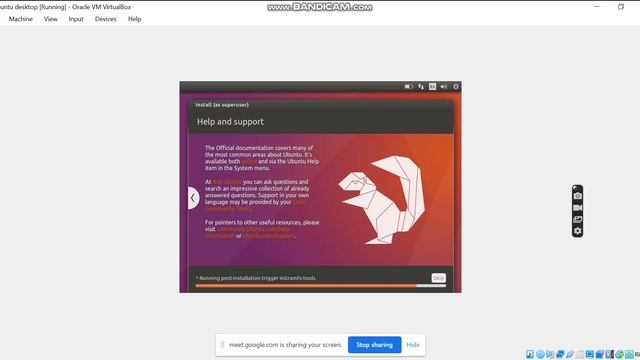Click VirtualBox network adapter status icon

pos(560,354)
